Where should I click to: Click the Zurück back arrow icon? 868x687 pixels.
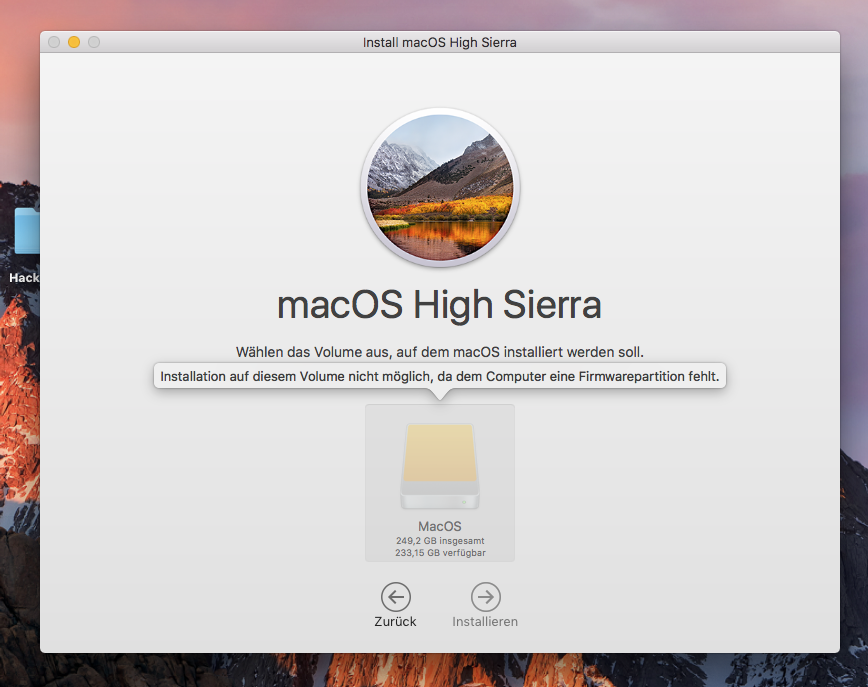click(x=396, y=597)
